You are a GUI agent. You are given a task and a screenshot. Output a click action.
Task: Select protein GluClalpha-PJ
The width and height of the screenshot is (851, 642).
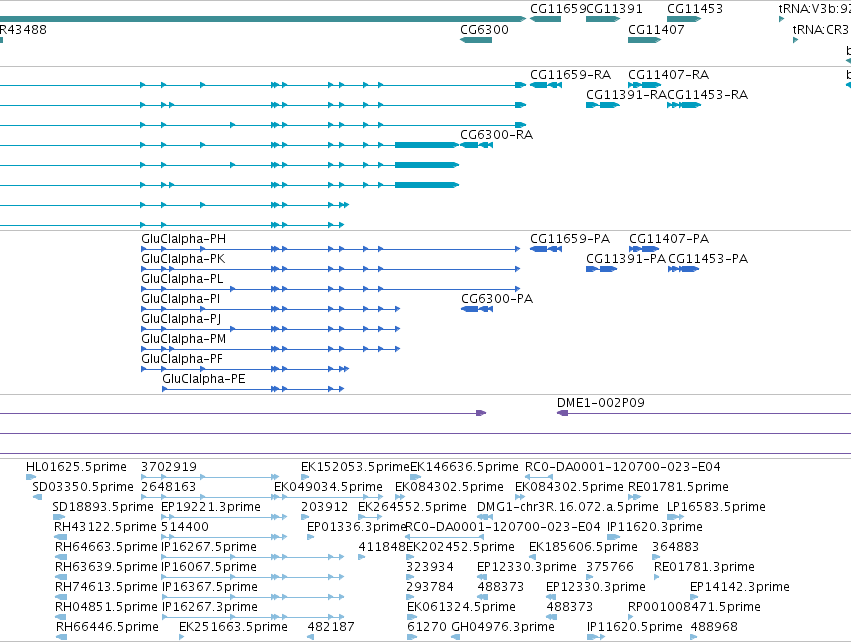(181, 319)
